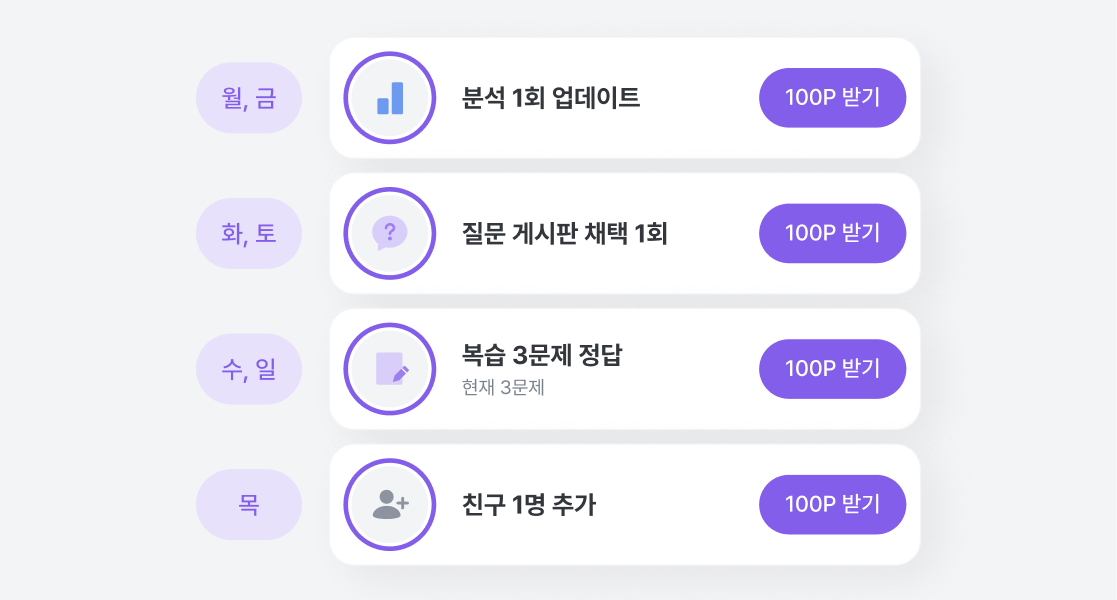1117x600 pixels.
Task: Click the review note with pencil icon
Action: (x=392, y=368)
